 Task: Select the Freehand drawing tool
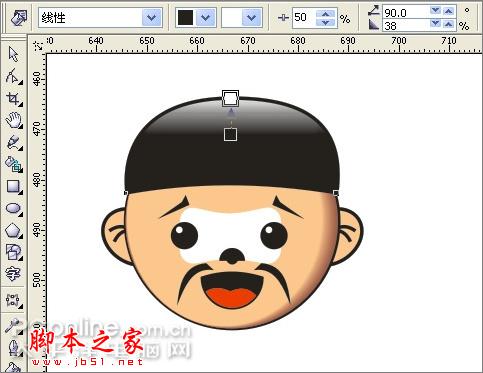[13, 143]
